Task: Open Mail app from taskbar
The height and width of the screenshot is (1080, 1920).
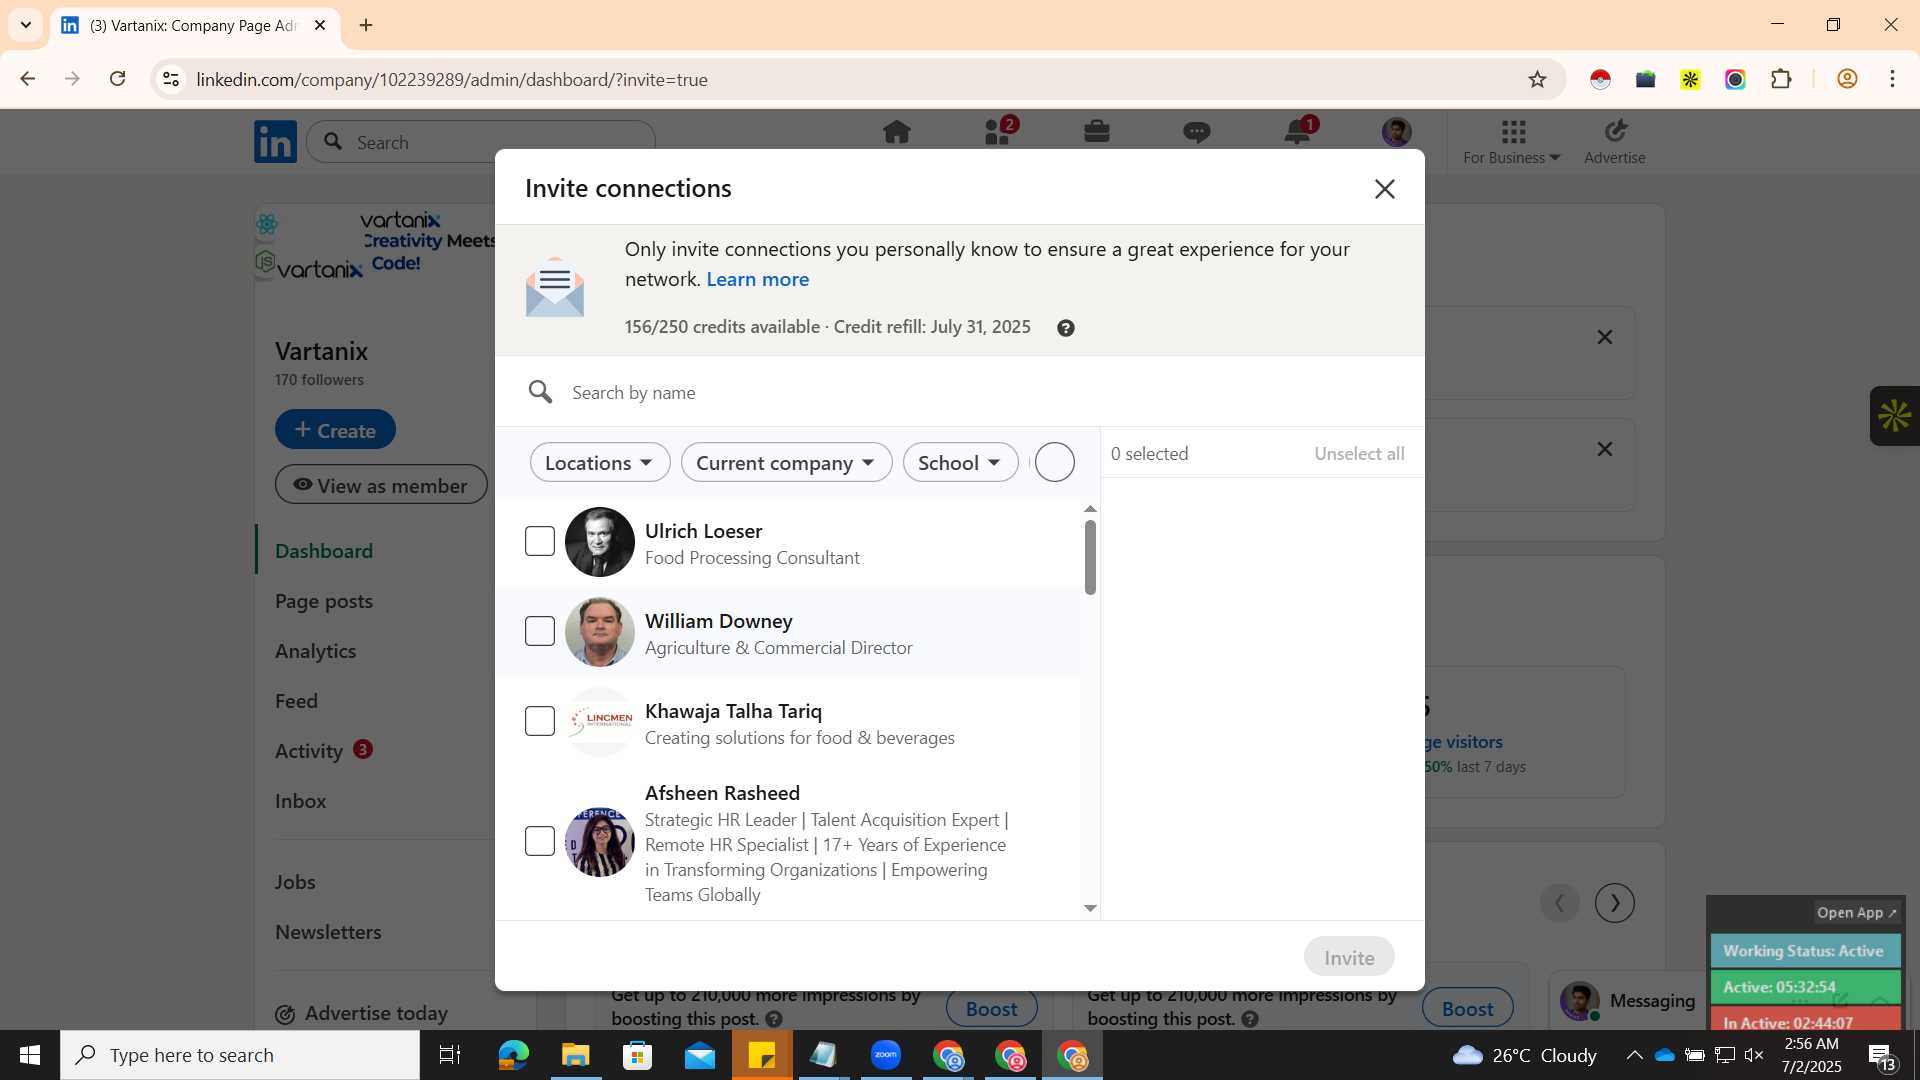Action: pyautogui.click(x=700, y=1055)
